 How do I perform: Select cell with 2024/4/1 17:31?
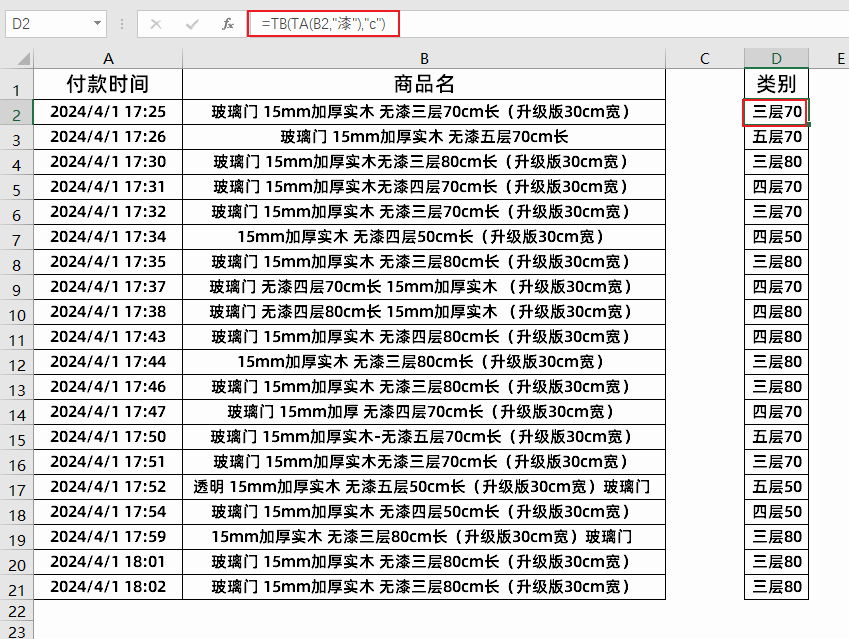click(108, 187)
